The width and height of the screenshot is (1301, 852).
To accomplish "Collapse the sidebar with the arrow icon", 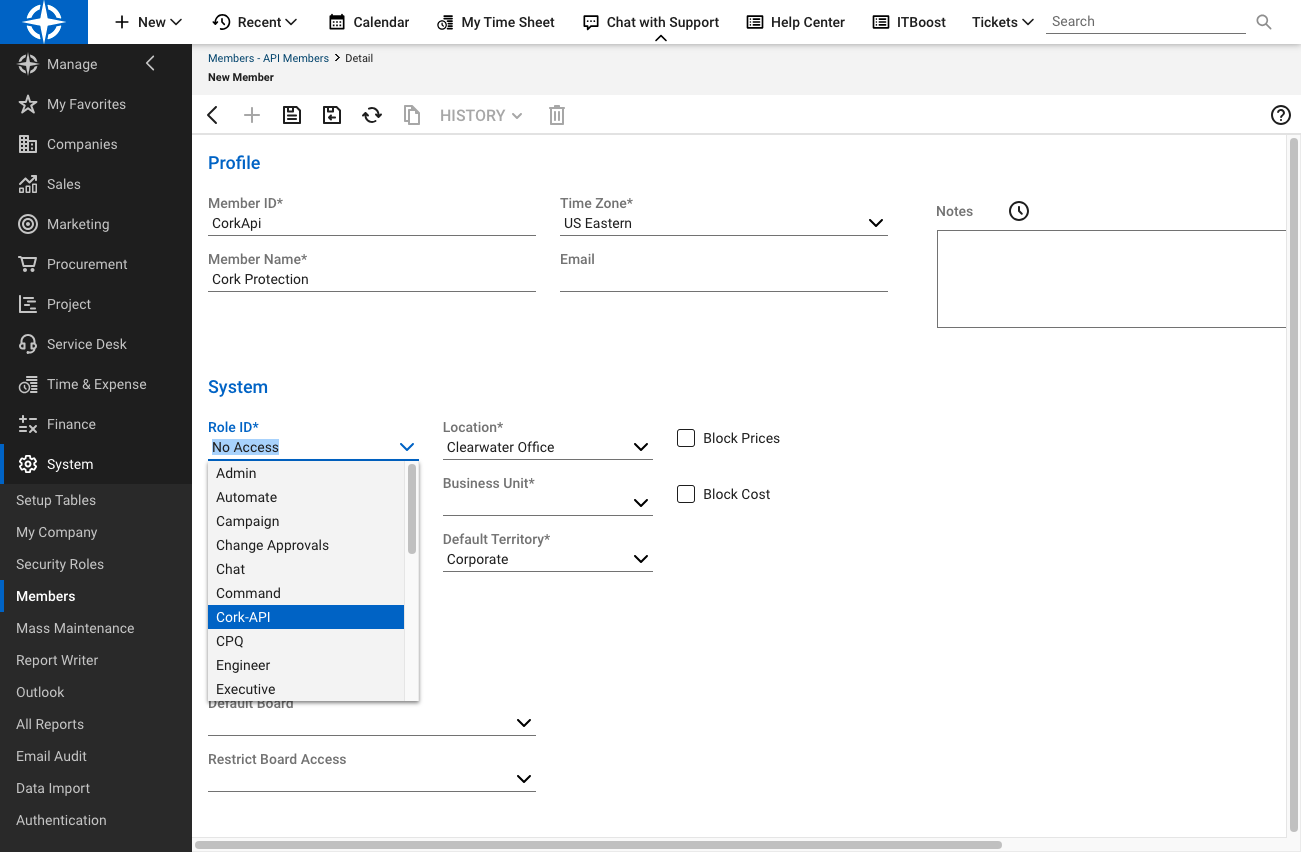I will (151, 64).
